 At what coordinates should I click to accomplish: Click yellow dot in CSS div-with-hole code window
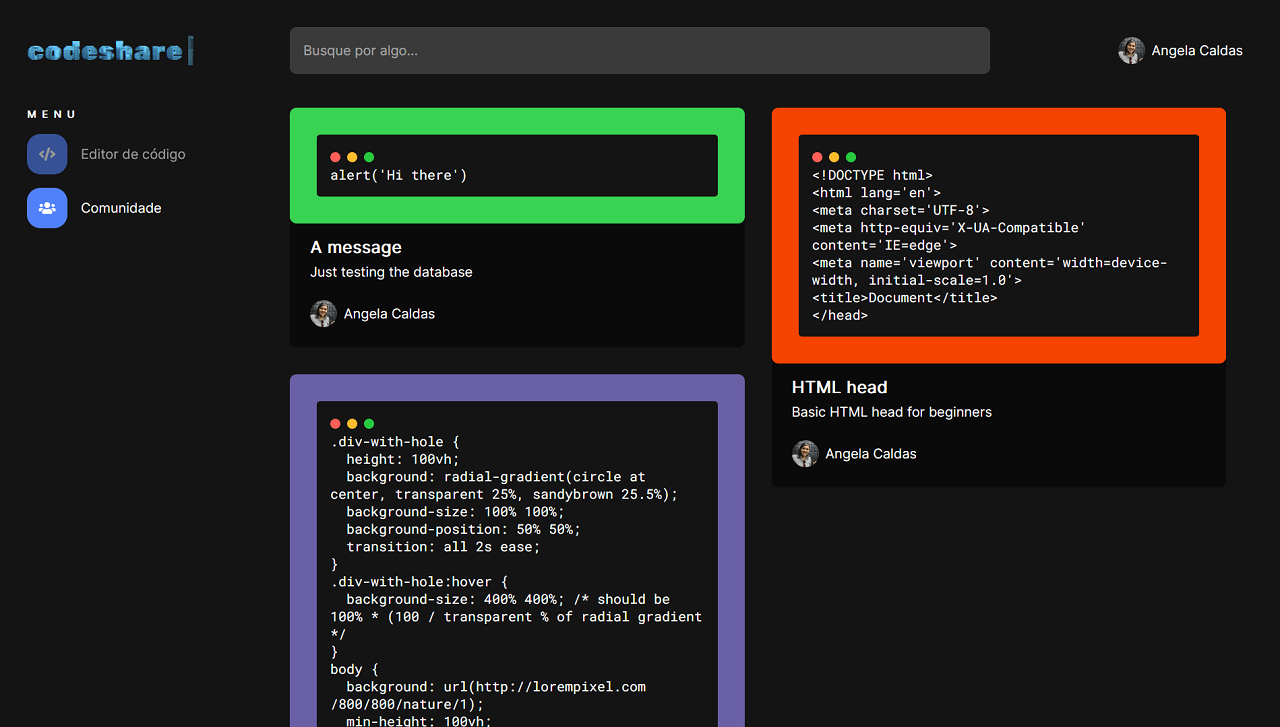tap(352, 424)
